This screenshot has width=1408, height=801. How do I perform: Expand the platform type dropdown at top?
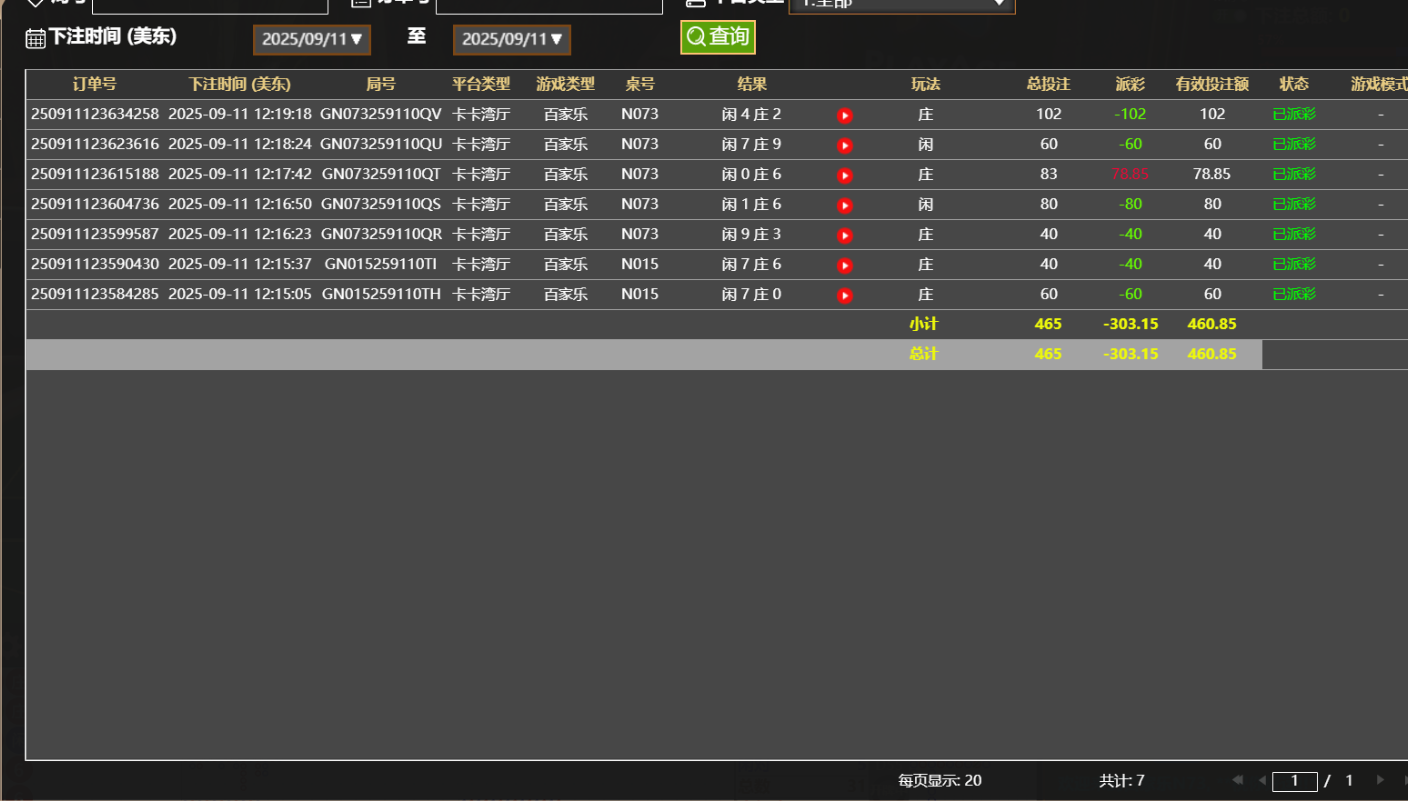(901, 4)
